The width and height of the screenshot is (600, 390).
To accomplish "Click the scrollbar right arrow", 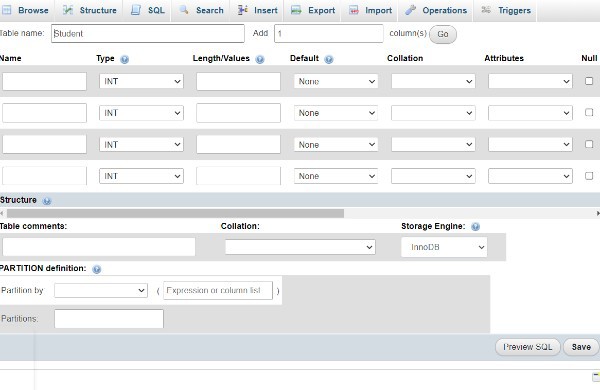I will (598, 213).
